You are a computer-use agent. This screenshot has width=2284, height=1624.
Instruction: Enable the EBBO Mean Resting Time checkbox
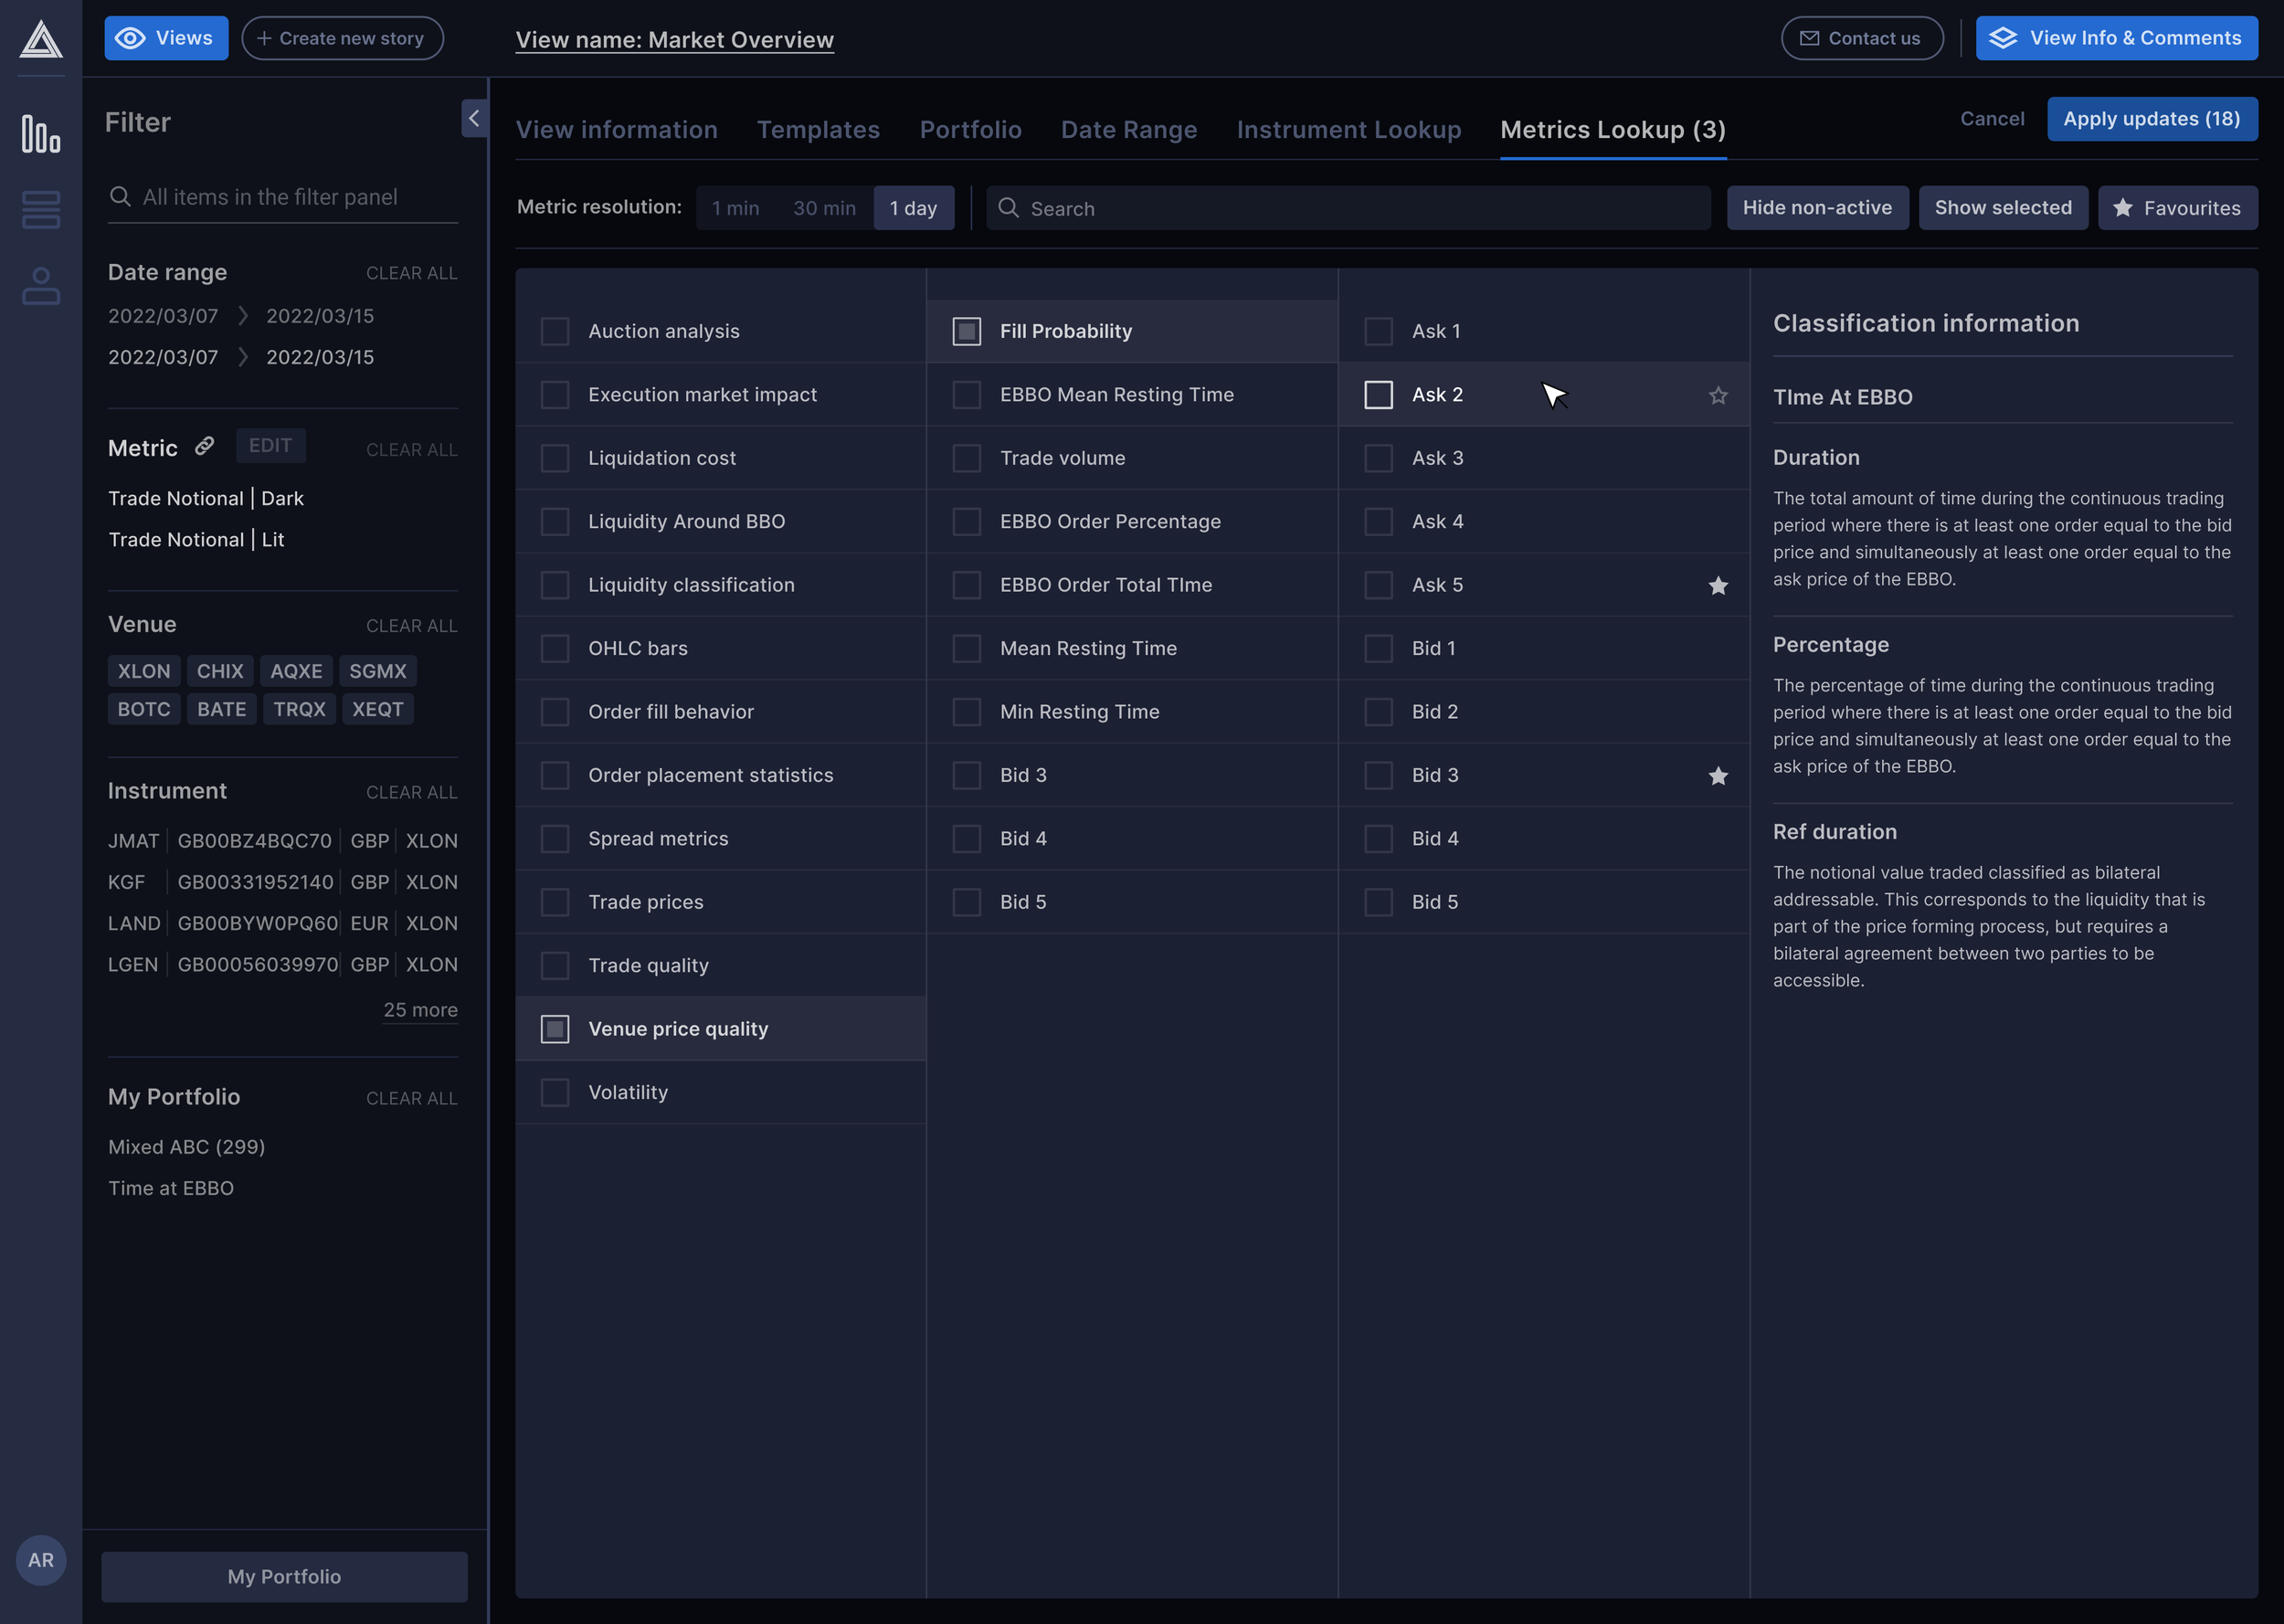click(966, 395)
